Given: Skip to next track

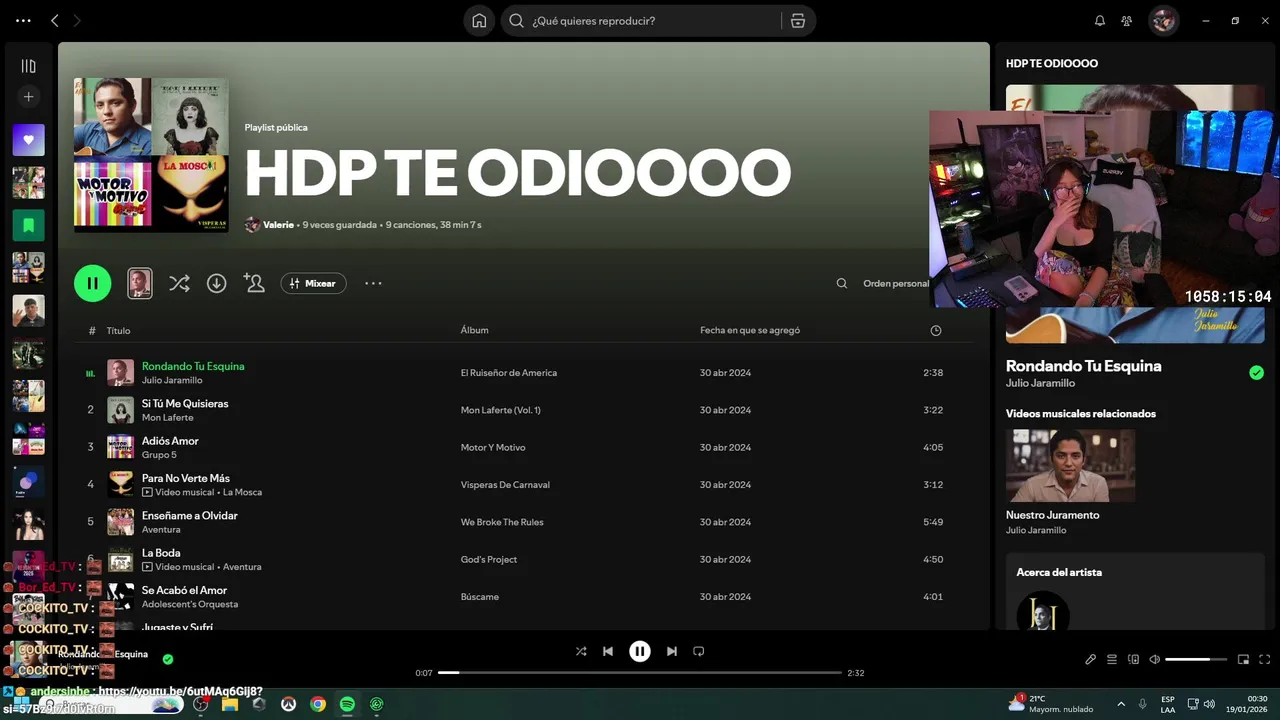Looking at the screenshot, I should 672,651.
